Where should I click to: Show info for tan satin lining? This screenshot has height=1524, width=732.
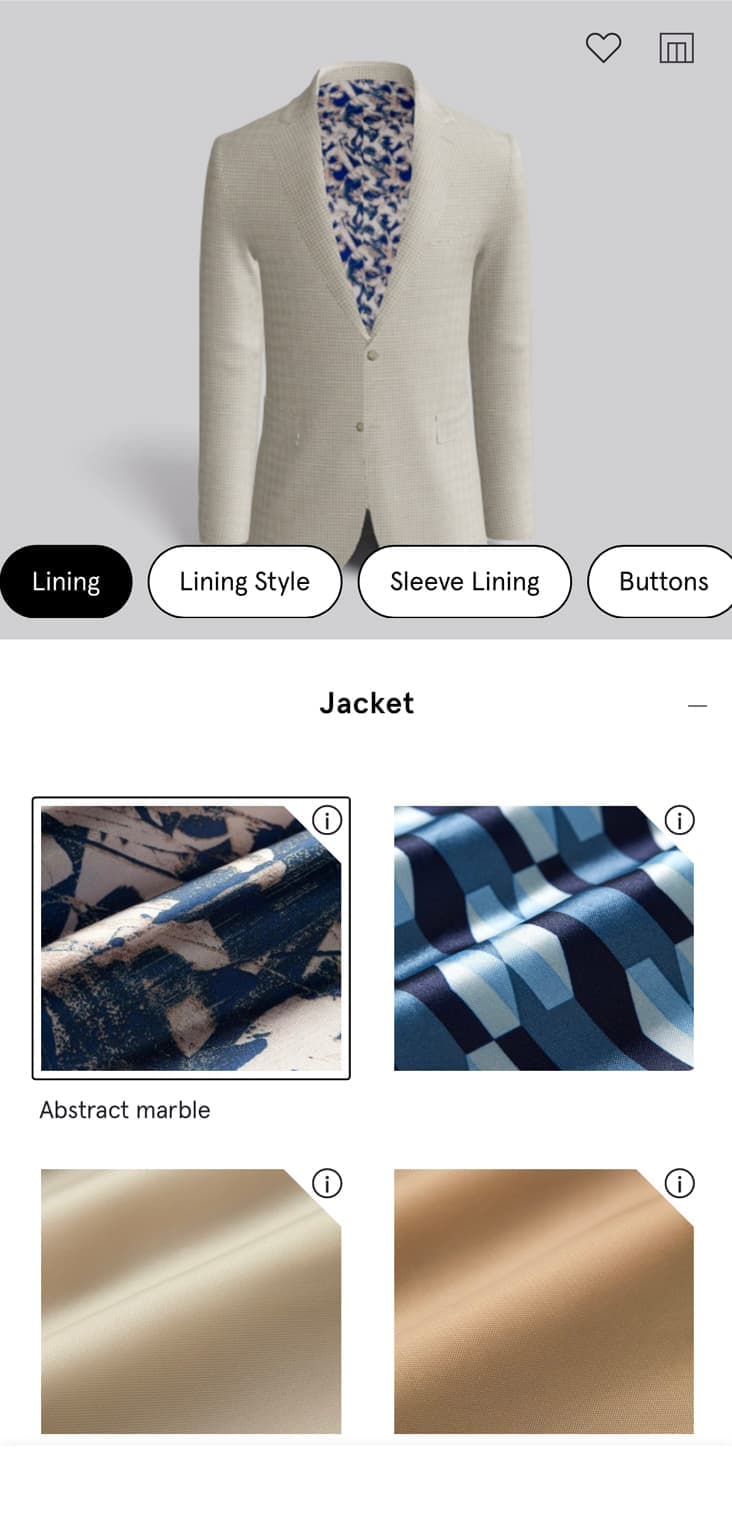tap(679, 1184)
